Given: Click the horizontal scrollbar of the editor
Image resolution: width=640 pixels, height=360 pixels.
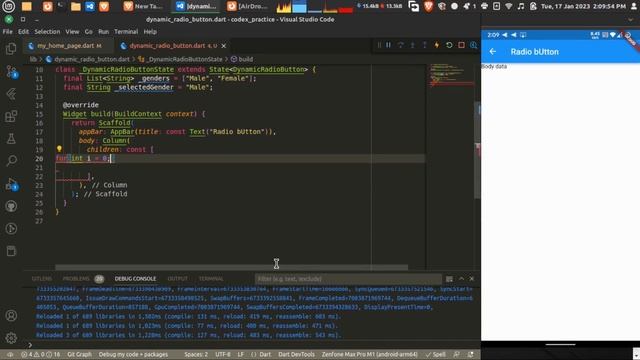Looking at the screenshot, I should (x=231, y=267).
